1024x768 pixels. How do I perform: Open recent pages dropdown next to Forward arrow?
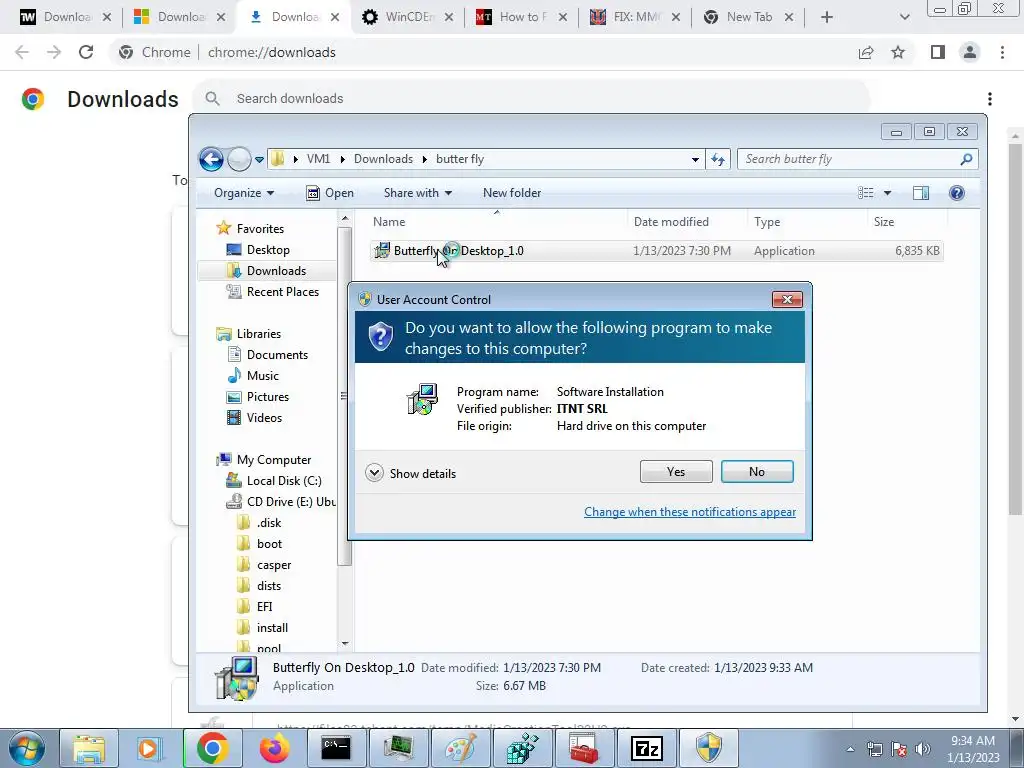pos(259,159)
